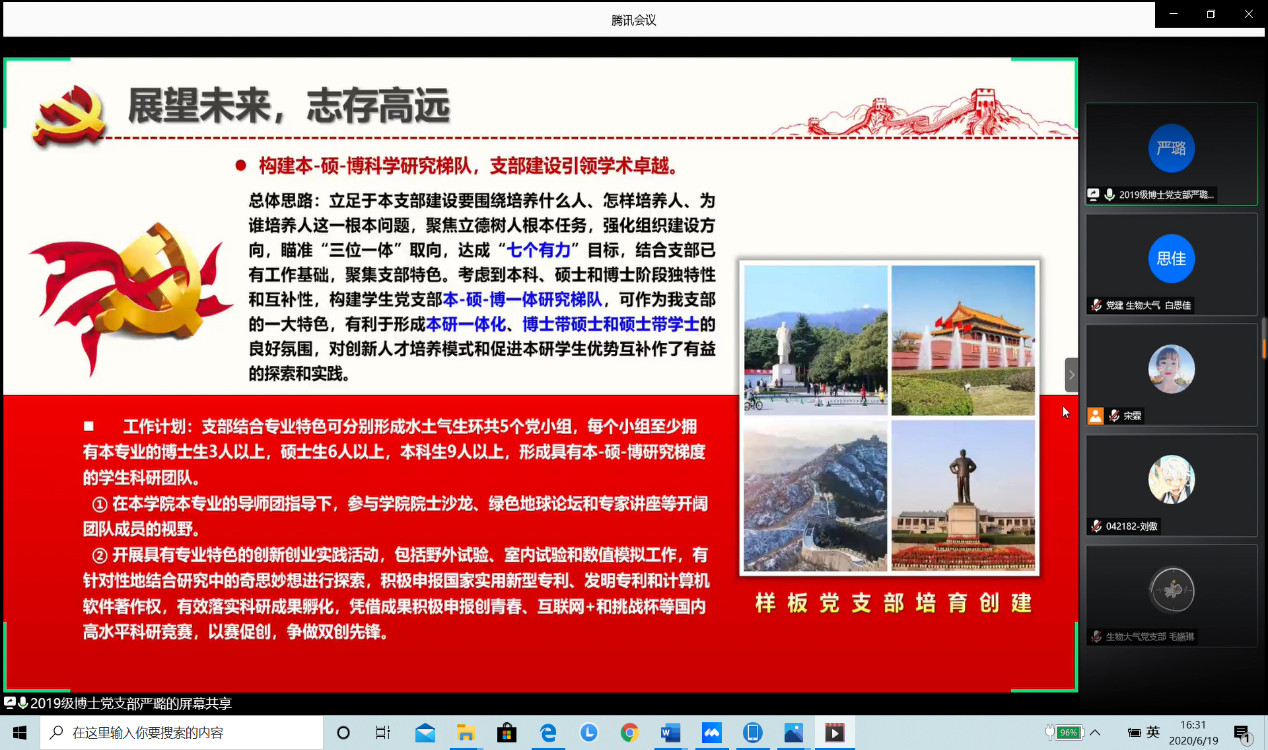Click the name label 党建 生物大气 白思佳
1268x750 pixels.
1149,305
